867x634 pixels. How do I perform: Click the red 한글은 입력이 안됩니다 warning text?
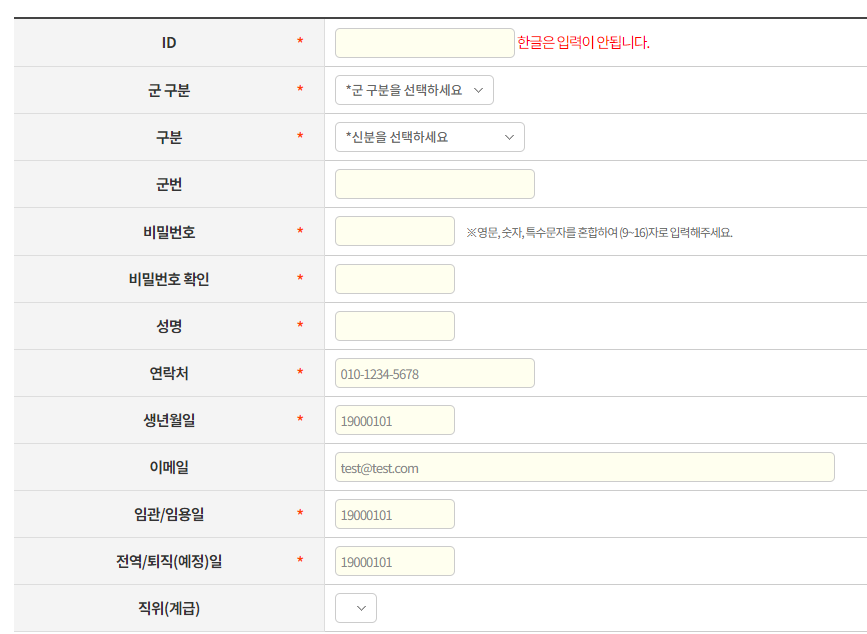pyautogui.click(x=583, y=43)
